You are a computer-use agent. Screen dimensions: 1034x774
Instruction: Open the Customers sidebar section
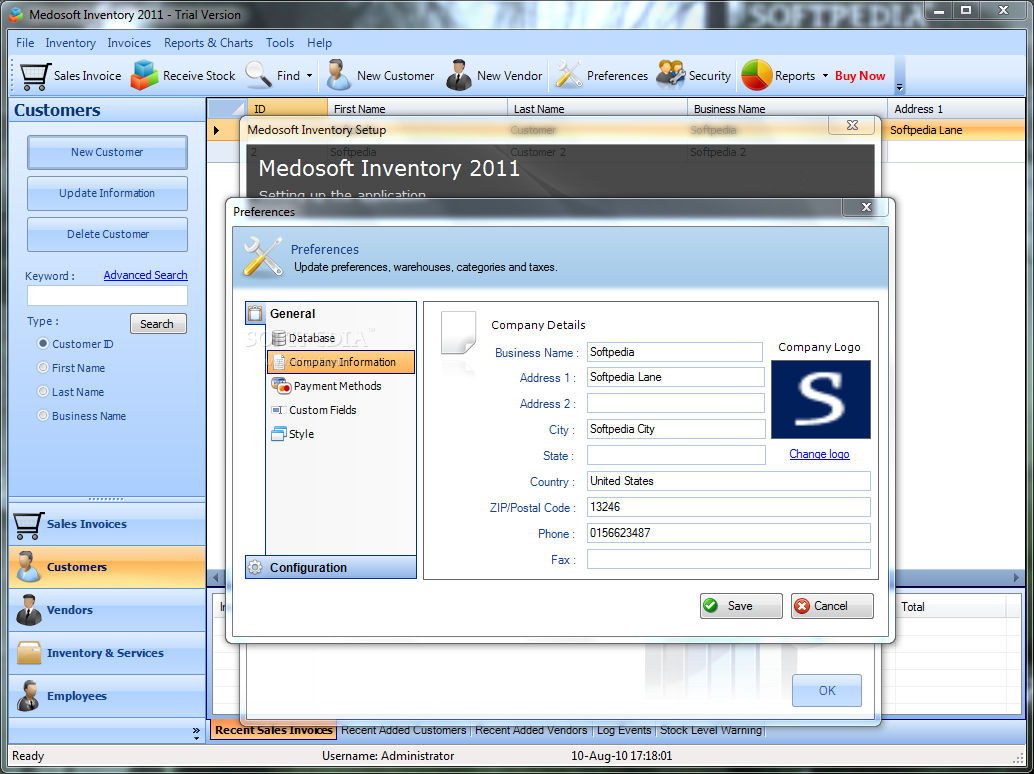pos(107,567)
